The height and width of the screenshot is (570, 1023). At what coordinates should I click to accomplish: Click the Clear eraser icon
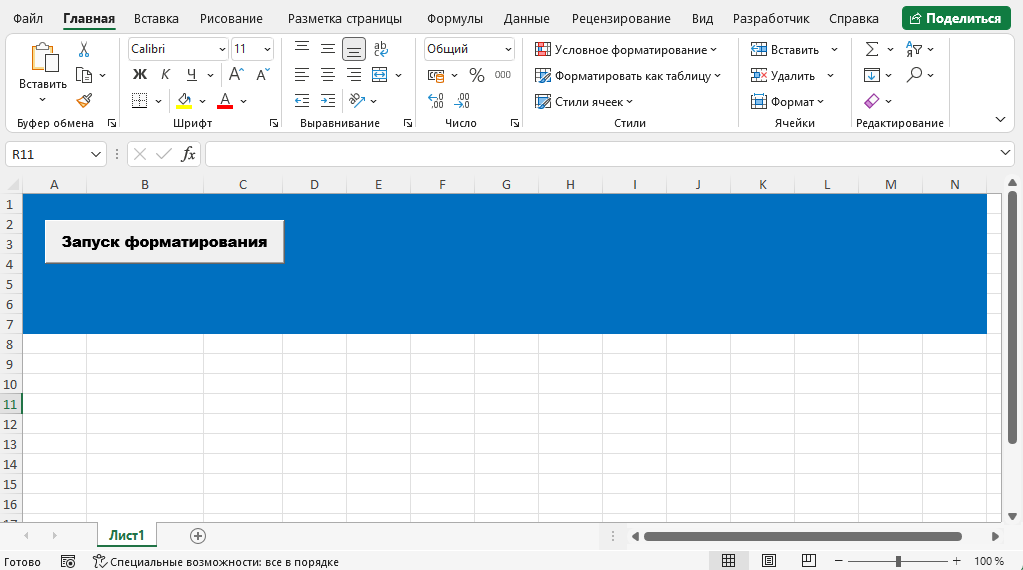(872, 100)
